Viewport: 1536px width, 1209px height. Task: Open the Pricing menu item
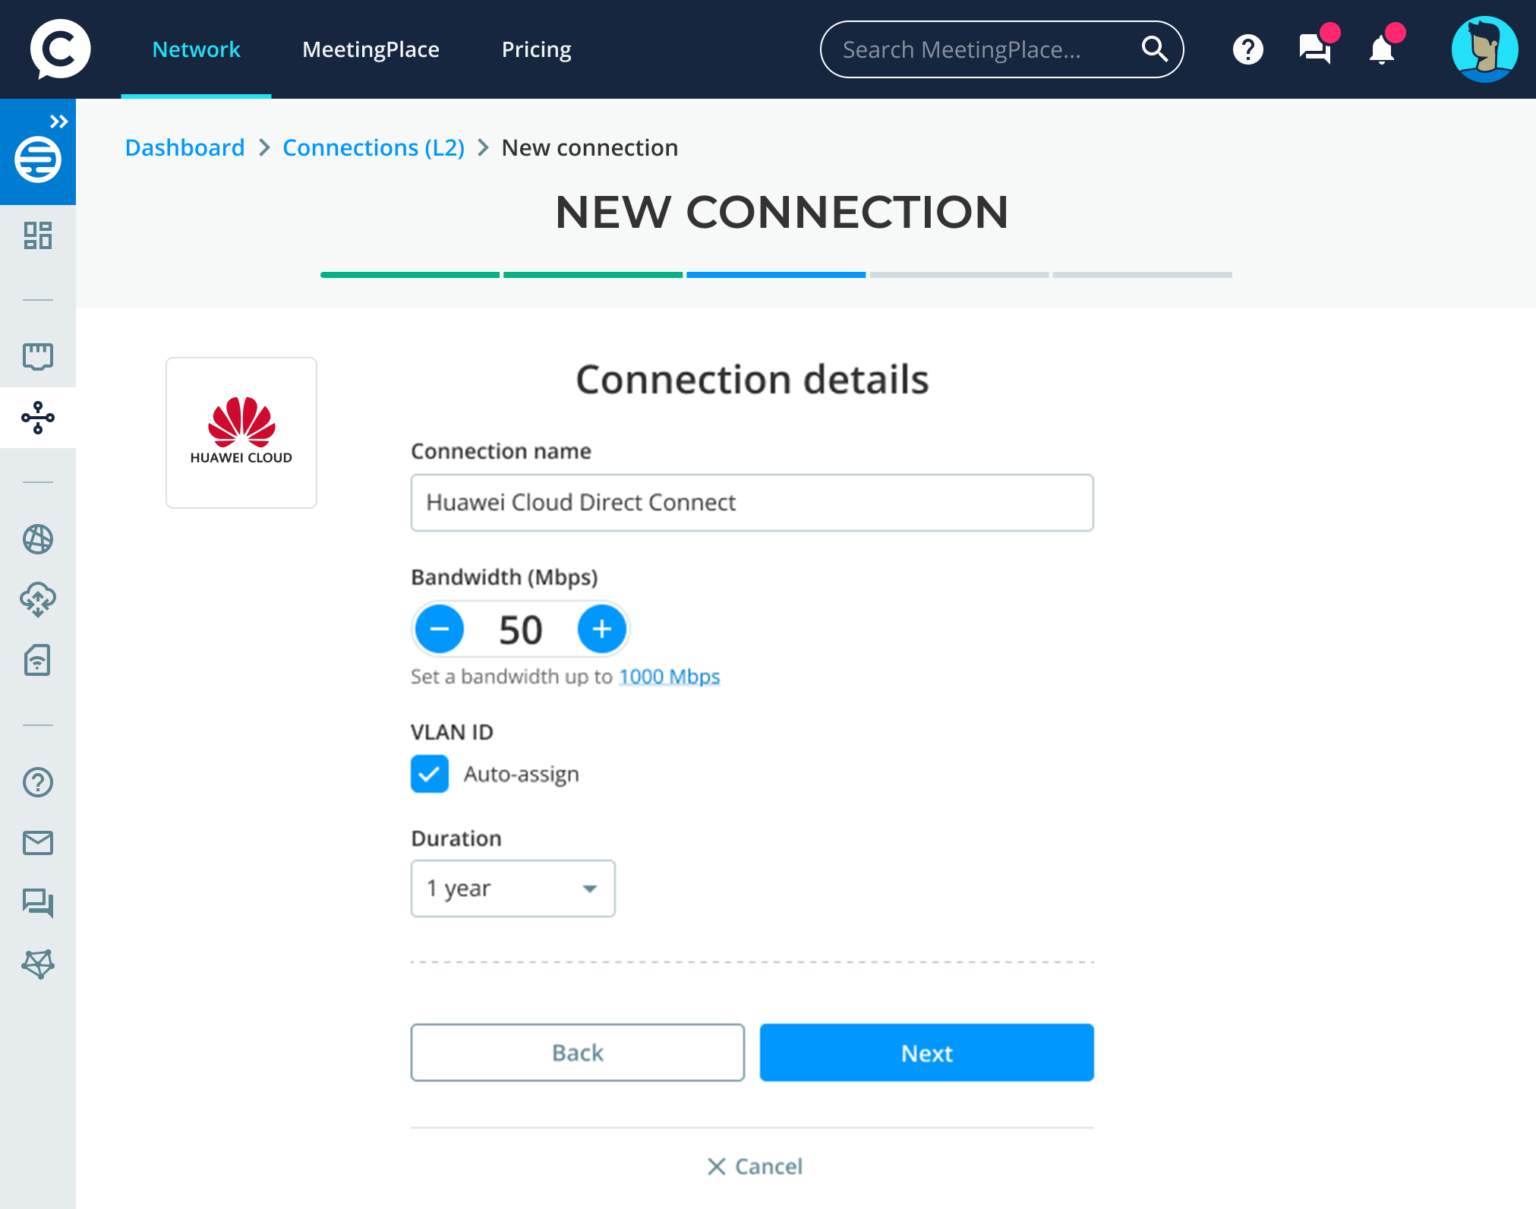point(536,49)
